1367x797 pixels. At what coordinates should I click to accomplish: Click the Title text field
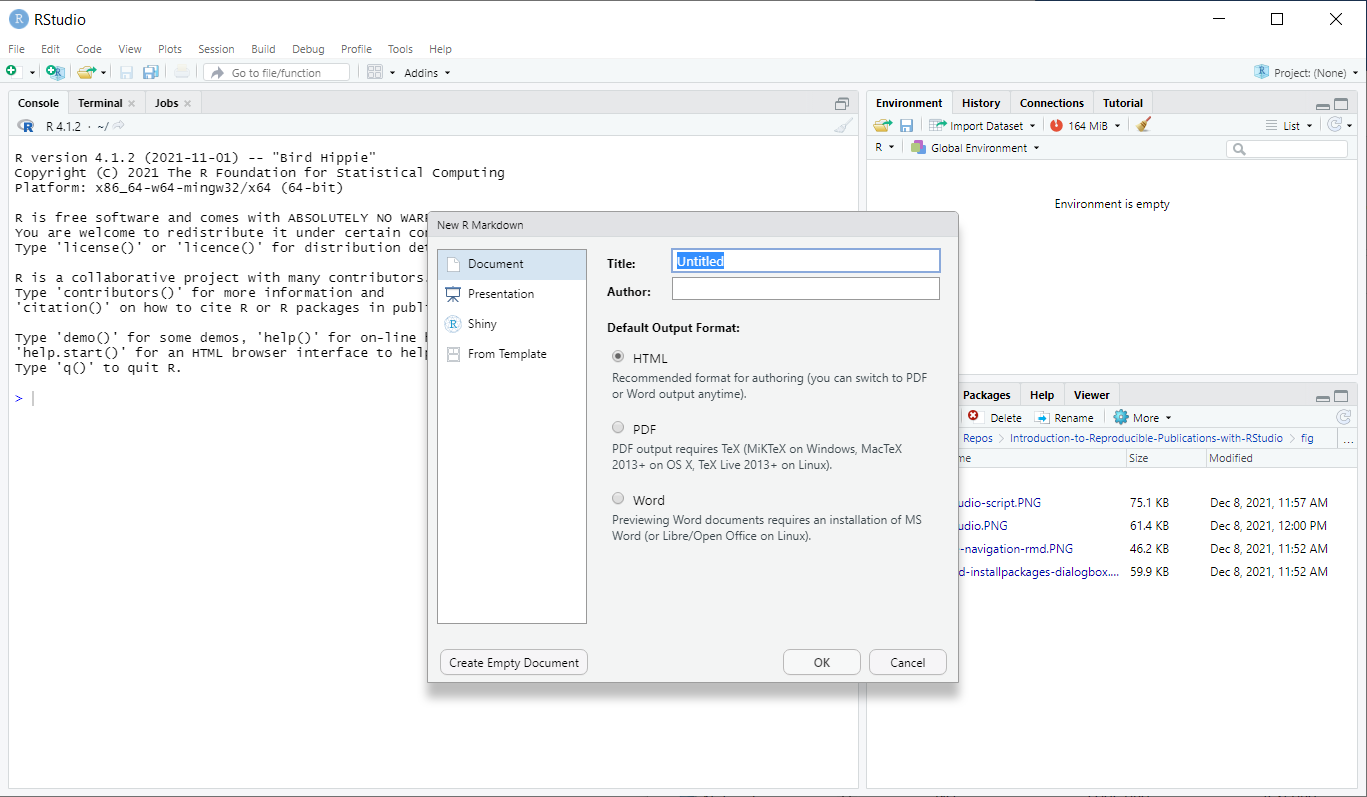(x=806, y=261)
